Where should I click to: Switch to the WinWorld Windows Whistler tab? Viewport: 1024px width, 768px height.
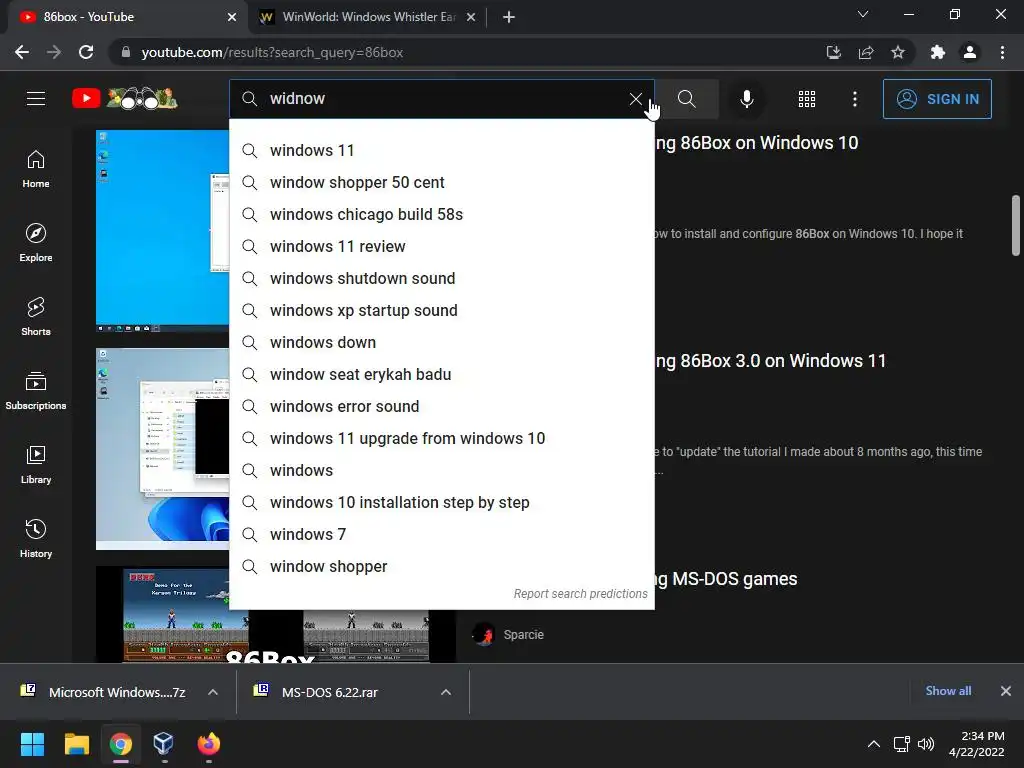[x=368, y=17]
